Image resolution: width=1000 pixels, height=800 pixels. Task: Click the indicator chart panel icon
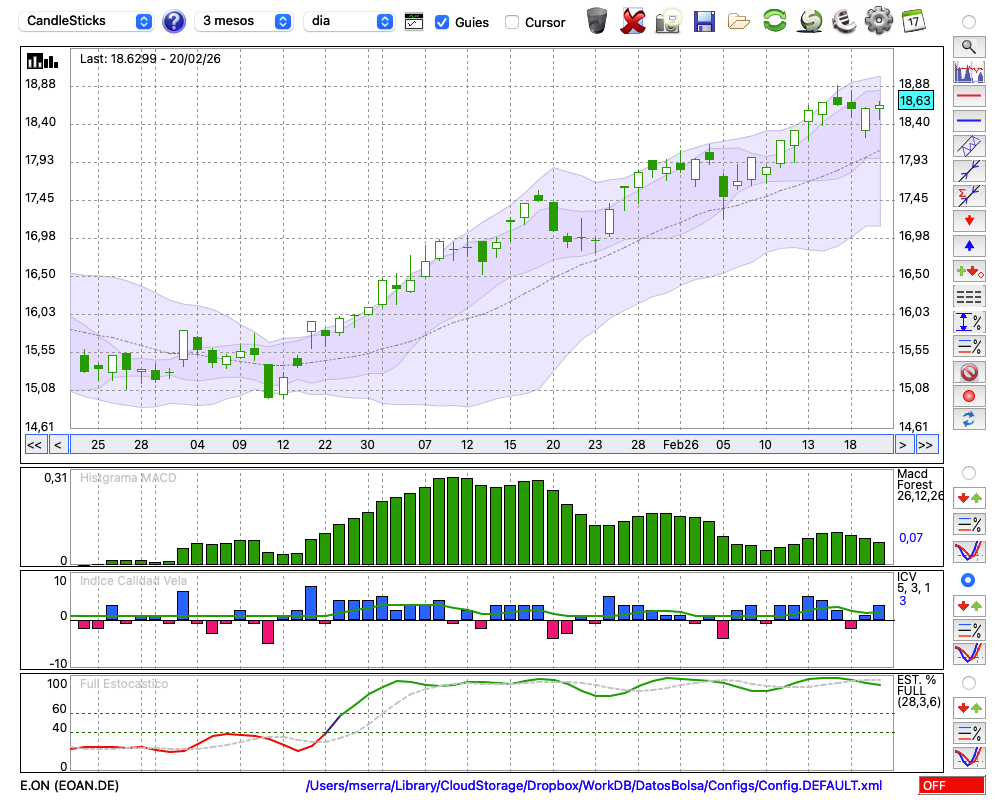click(414, 22)
